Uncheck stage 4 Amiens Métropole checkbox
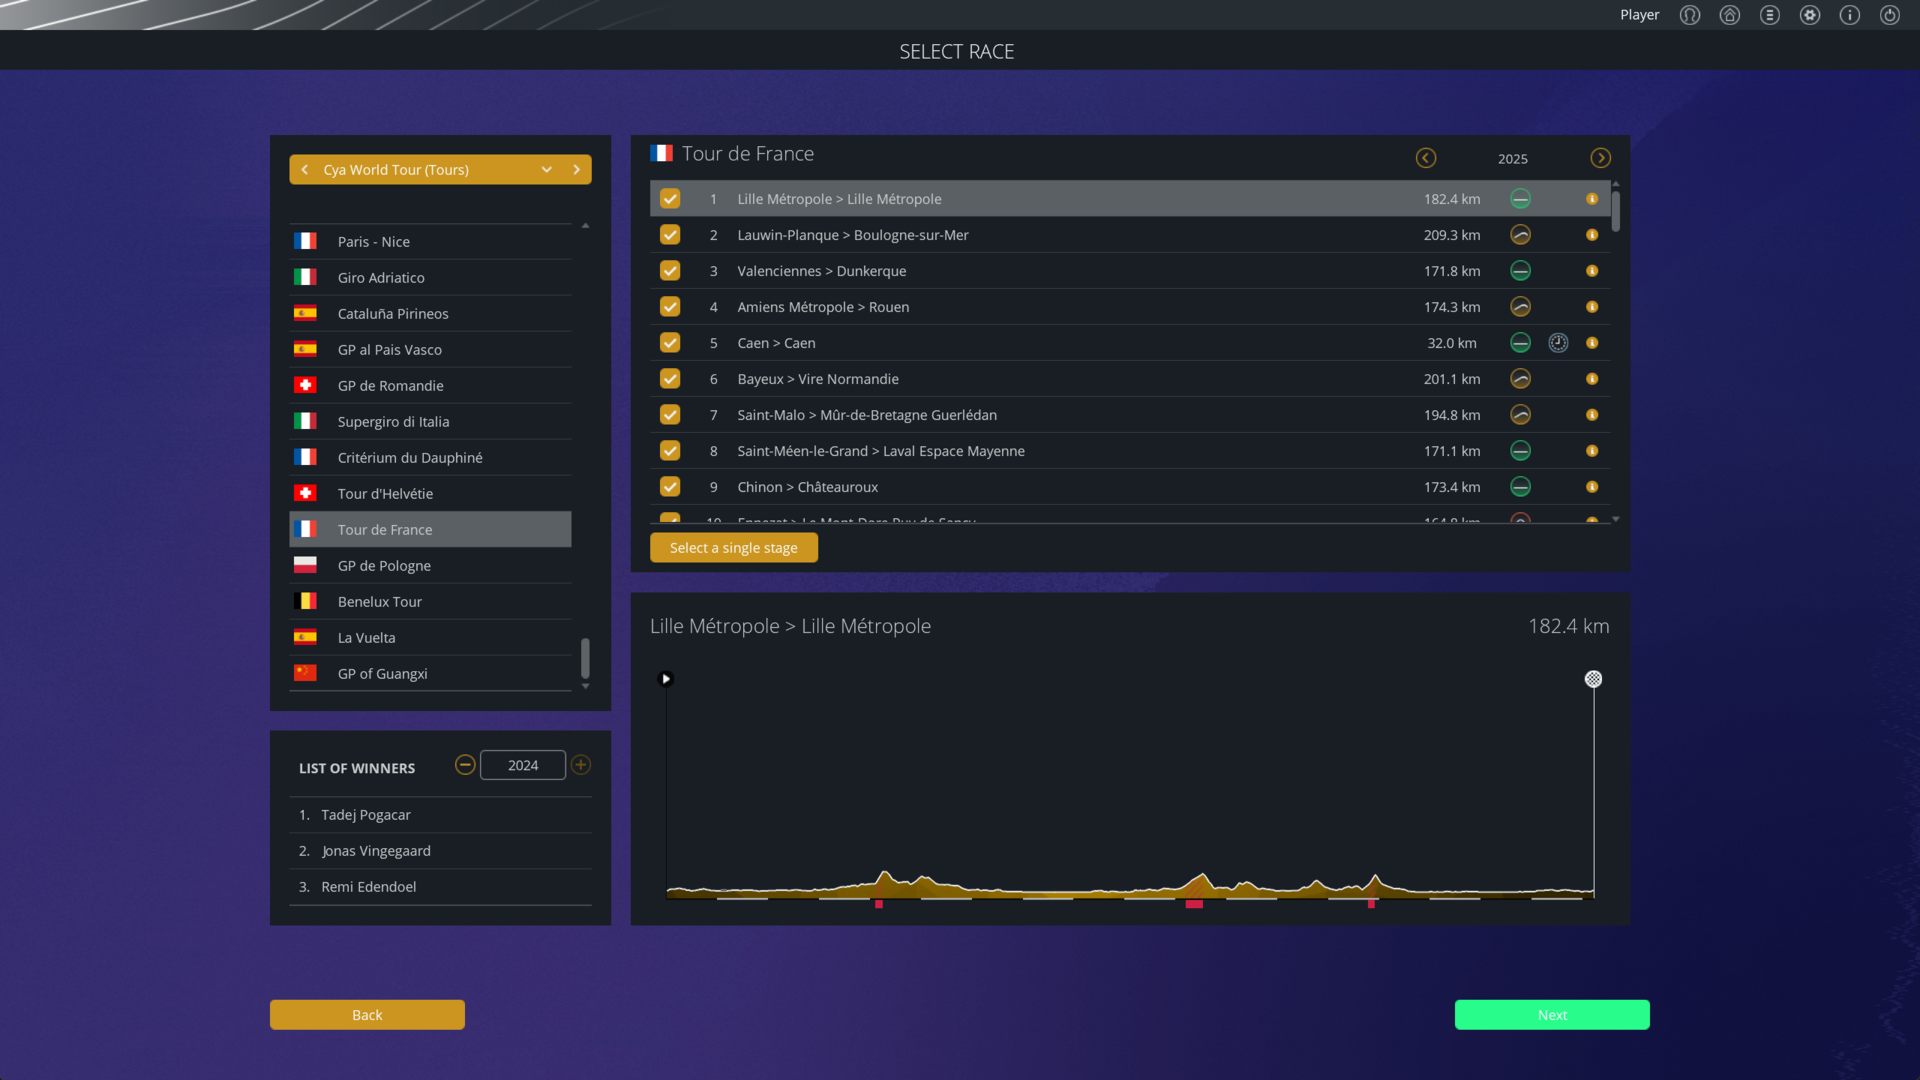This screenshot has height=1080, width=1920. [x=670, y=307]
